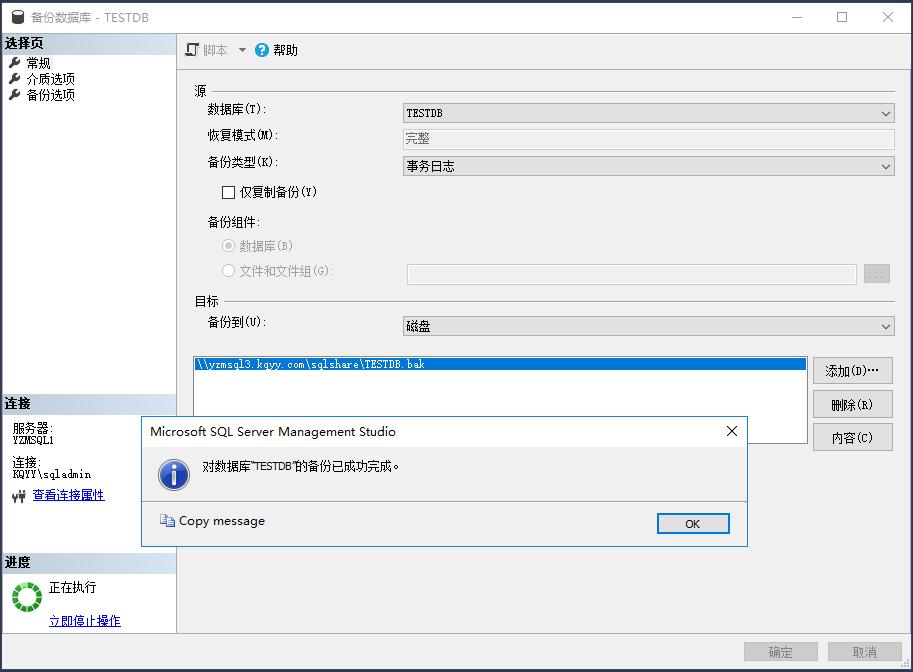Click the wrench icon beside 常规
This screenshot has height=672, width=913.
pyautogui.click(x=15, y=63)
